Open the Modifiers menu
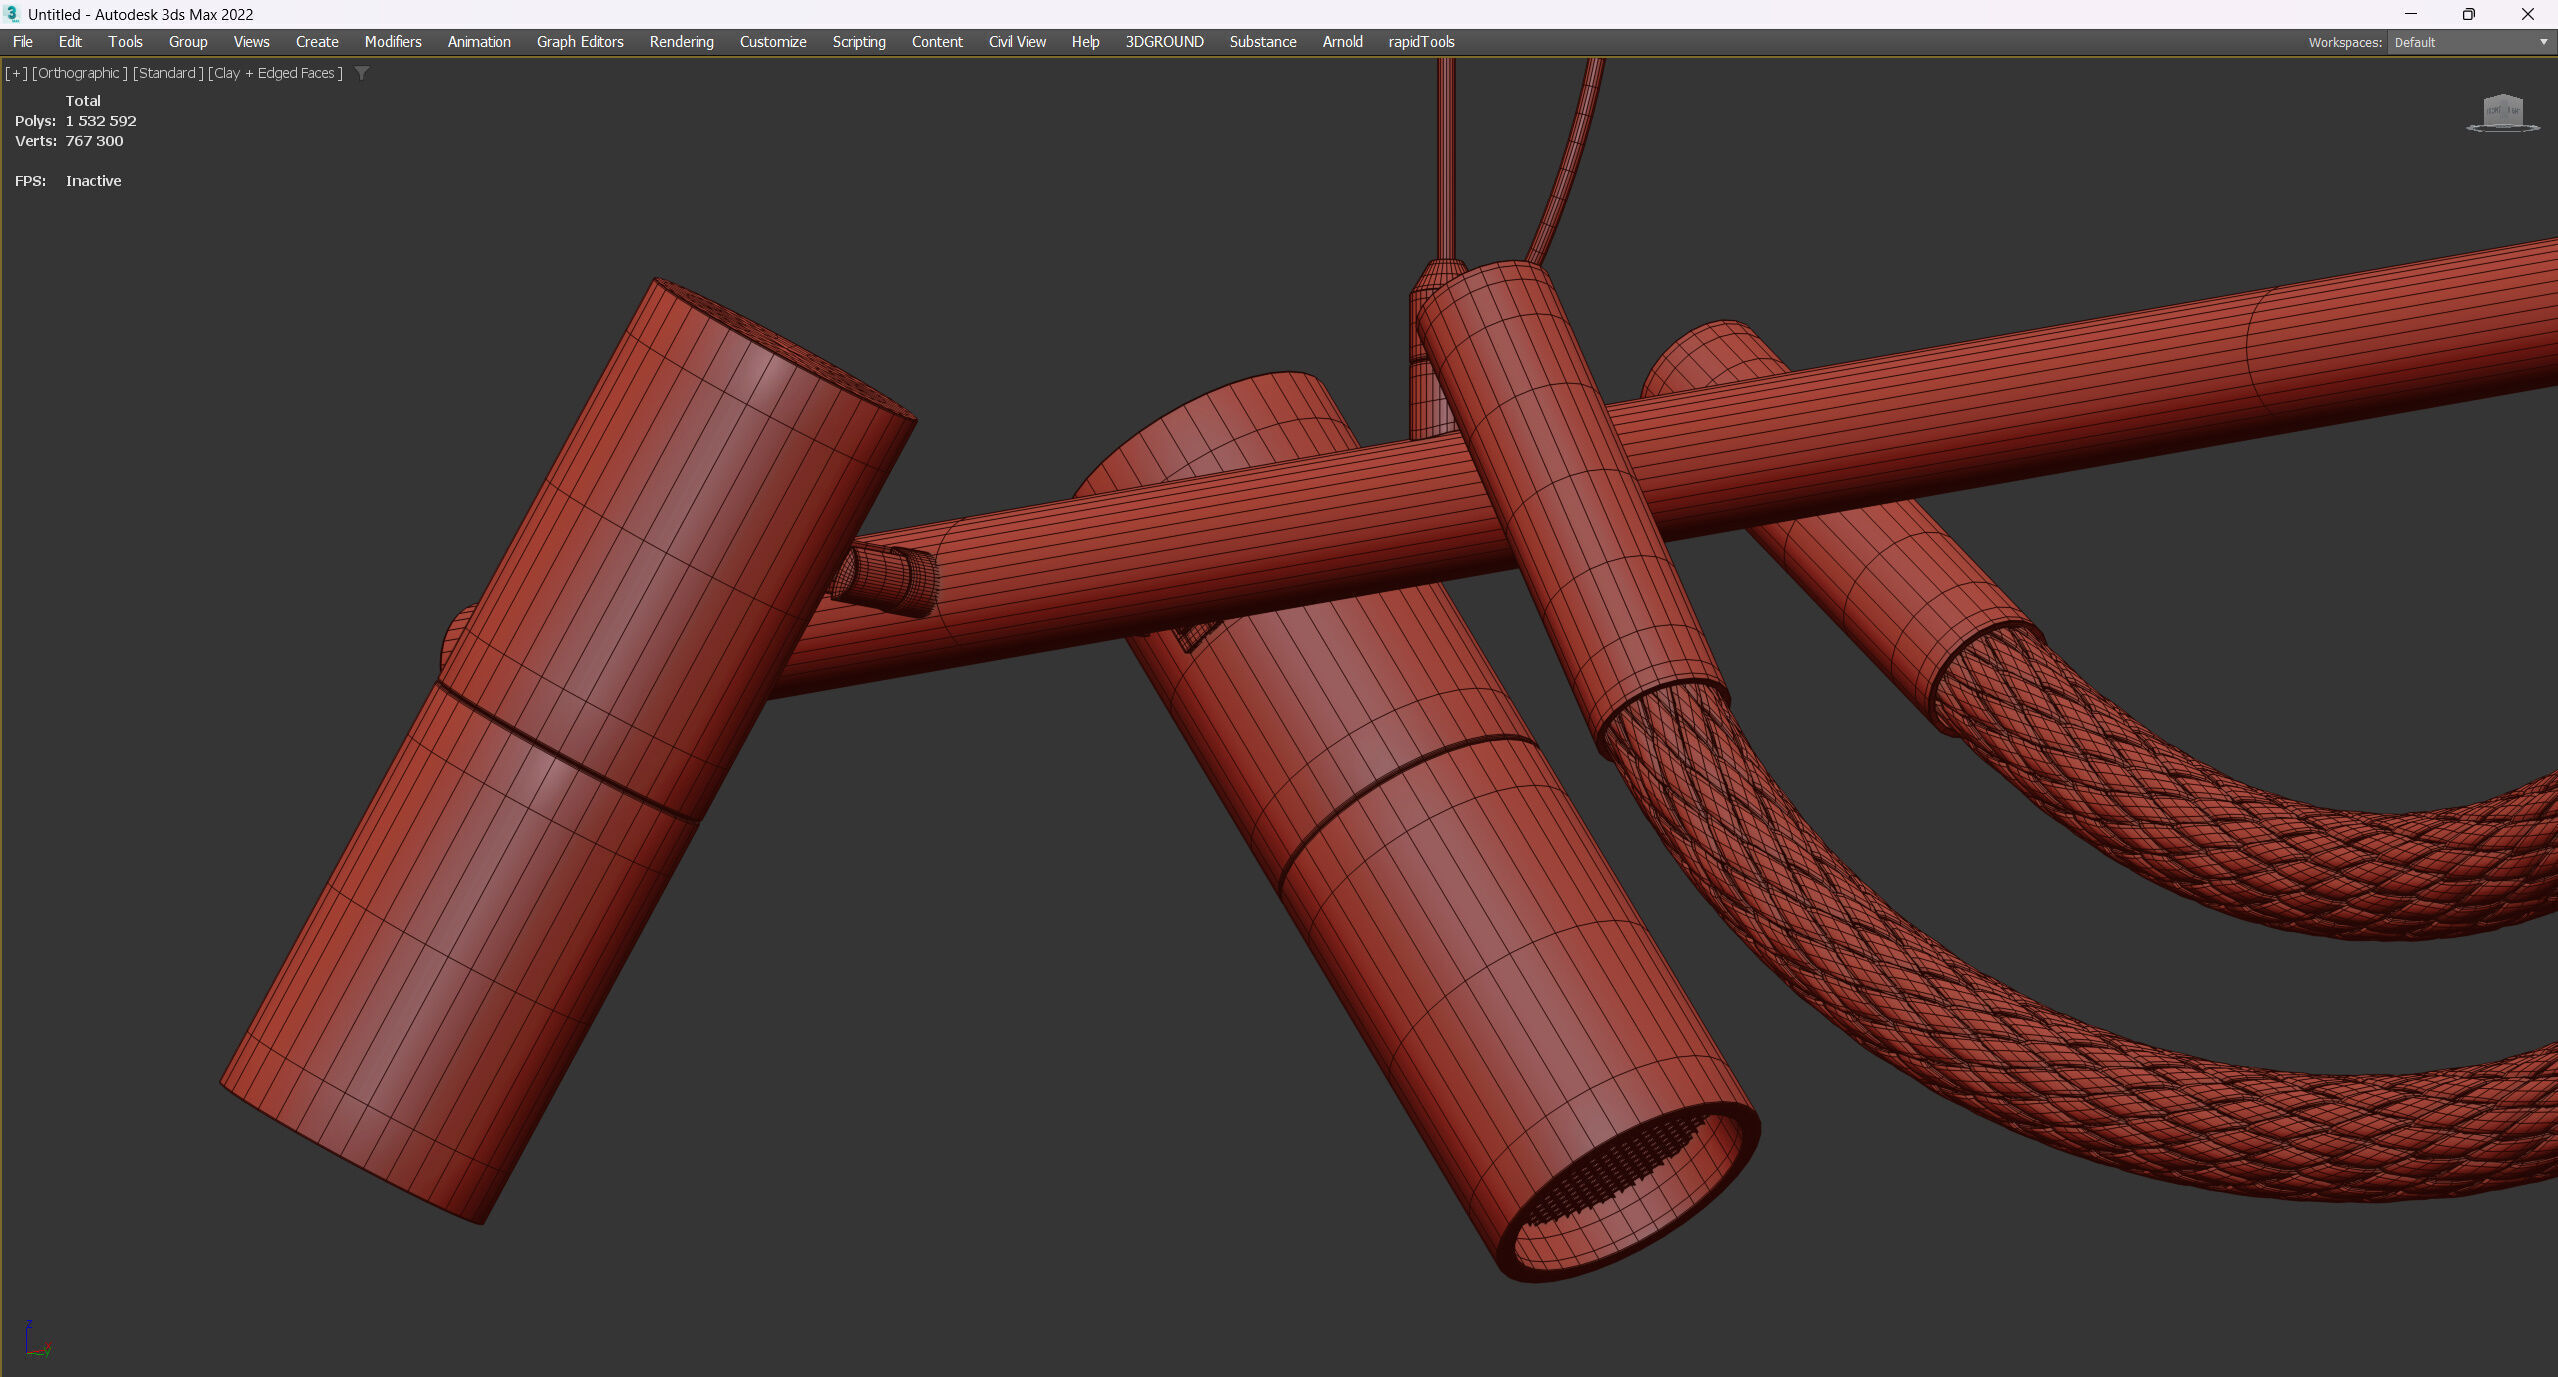This screenshot has height=1377, width=2558. (392, 42)
